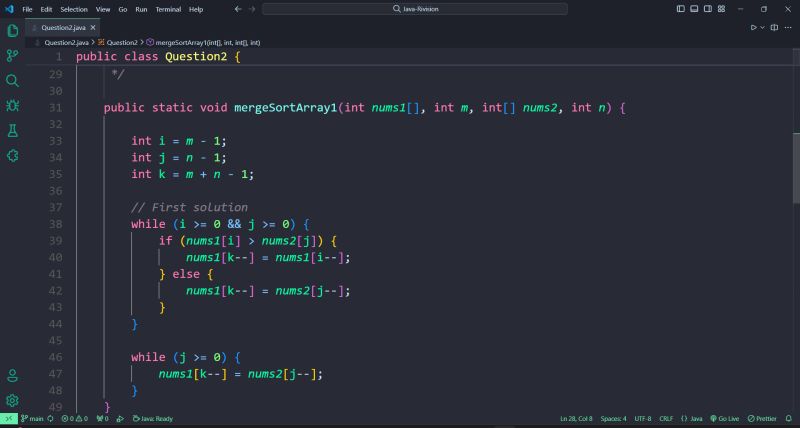Go forward with the right arrow
Image resolution: width=800 pixels, height=428 pixels.
coord(252,9)
